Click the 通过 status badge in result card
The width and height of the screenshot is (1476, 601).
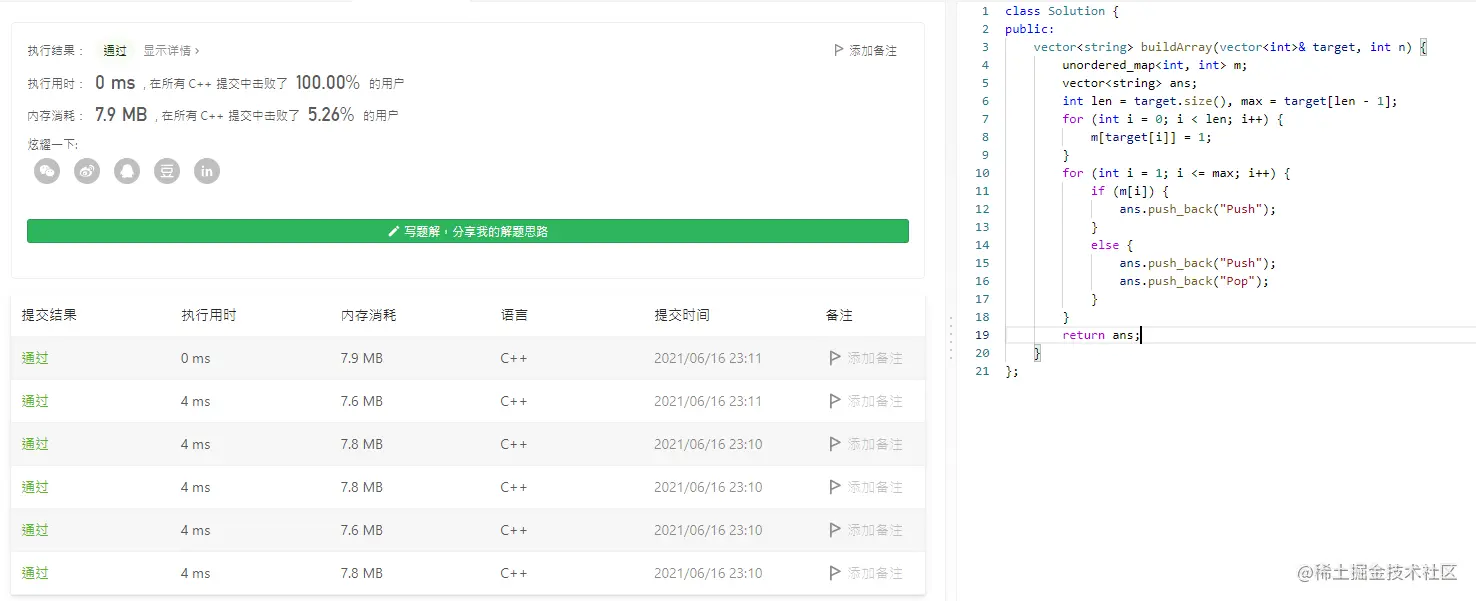(x=115, y=50)
